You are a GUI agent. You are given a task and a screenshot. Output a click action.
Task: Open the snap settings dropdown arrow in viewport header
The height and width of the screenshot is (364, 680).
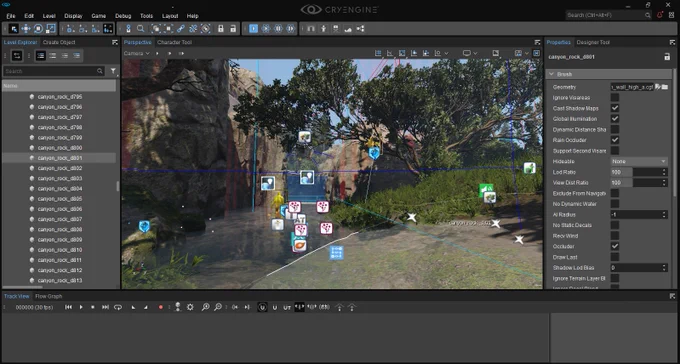click(x=446, y=53)
